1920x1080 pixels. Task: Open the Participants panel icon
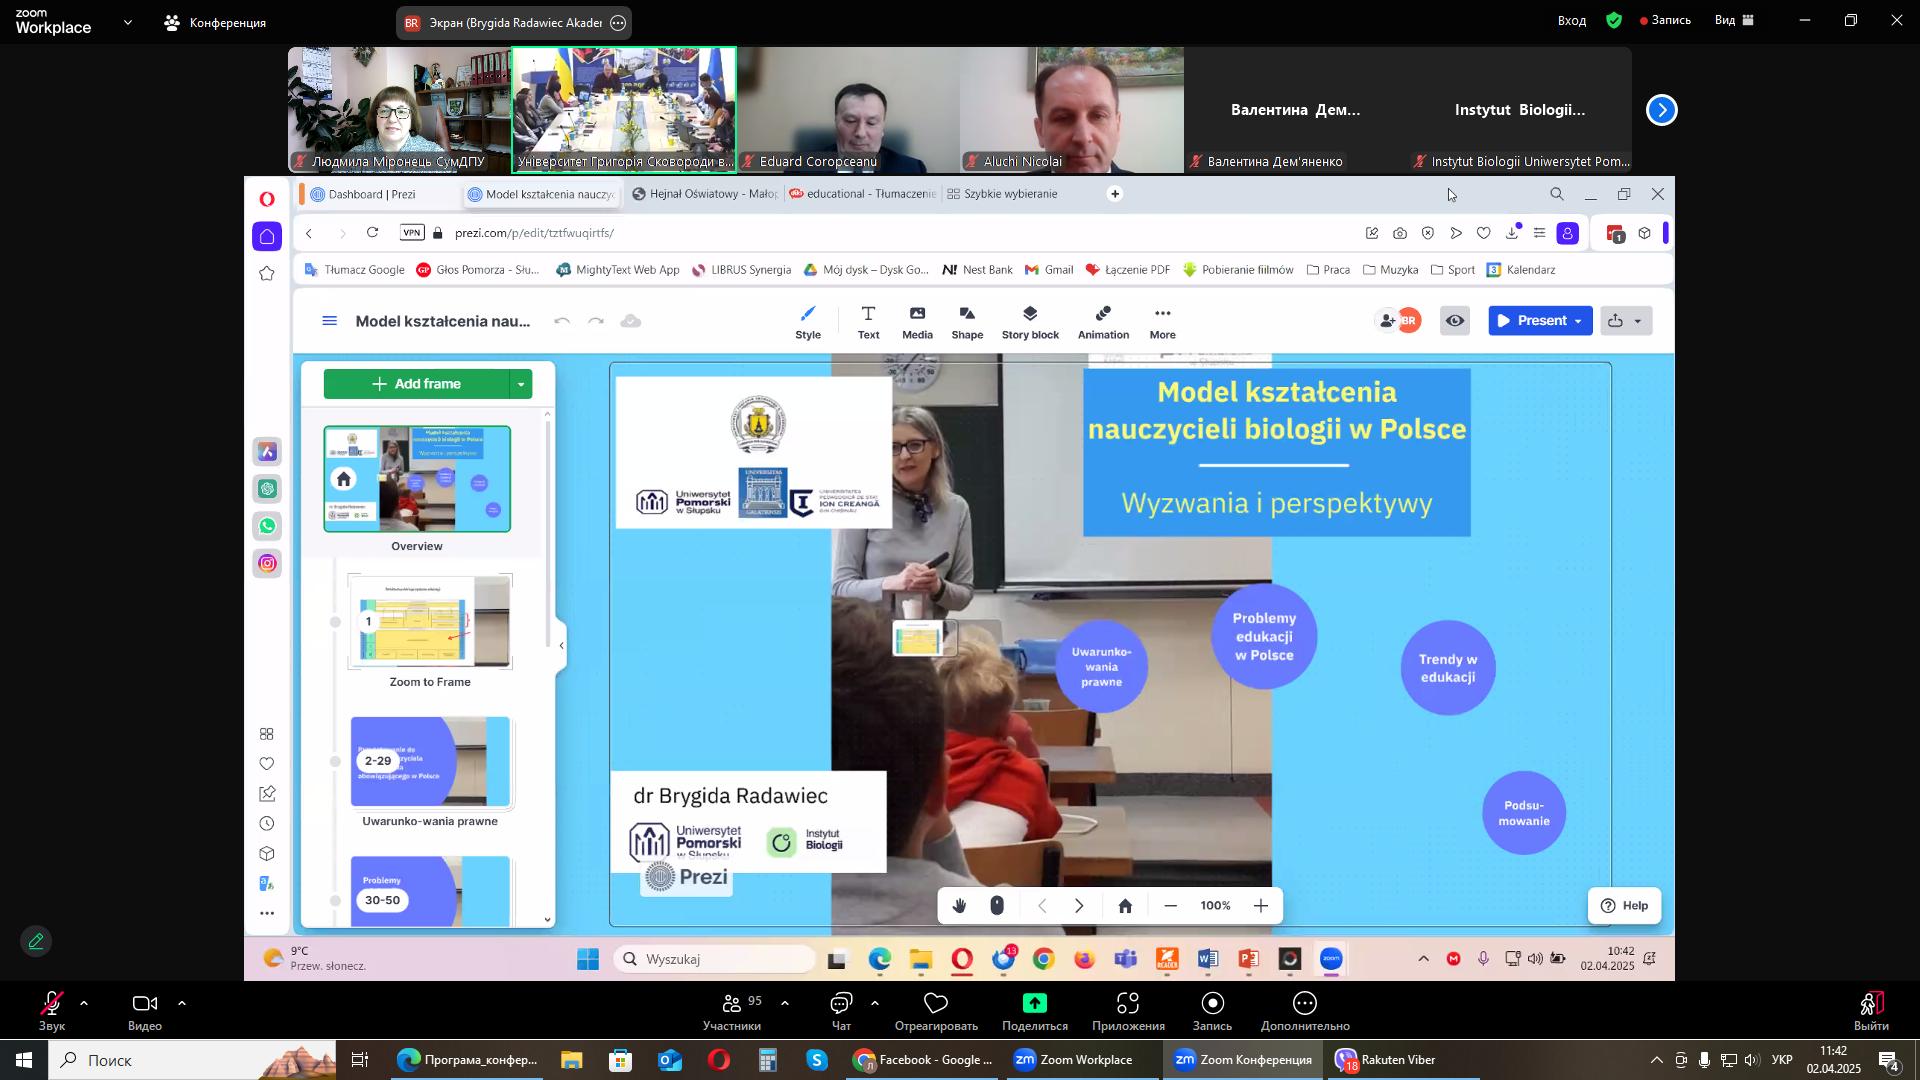pyautogui.click(x=732, y=1004)
